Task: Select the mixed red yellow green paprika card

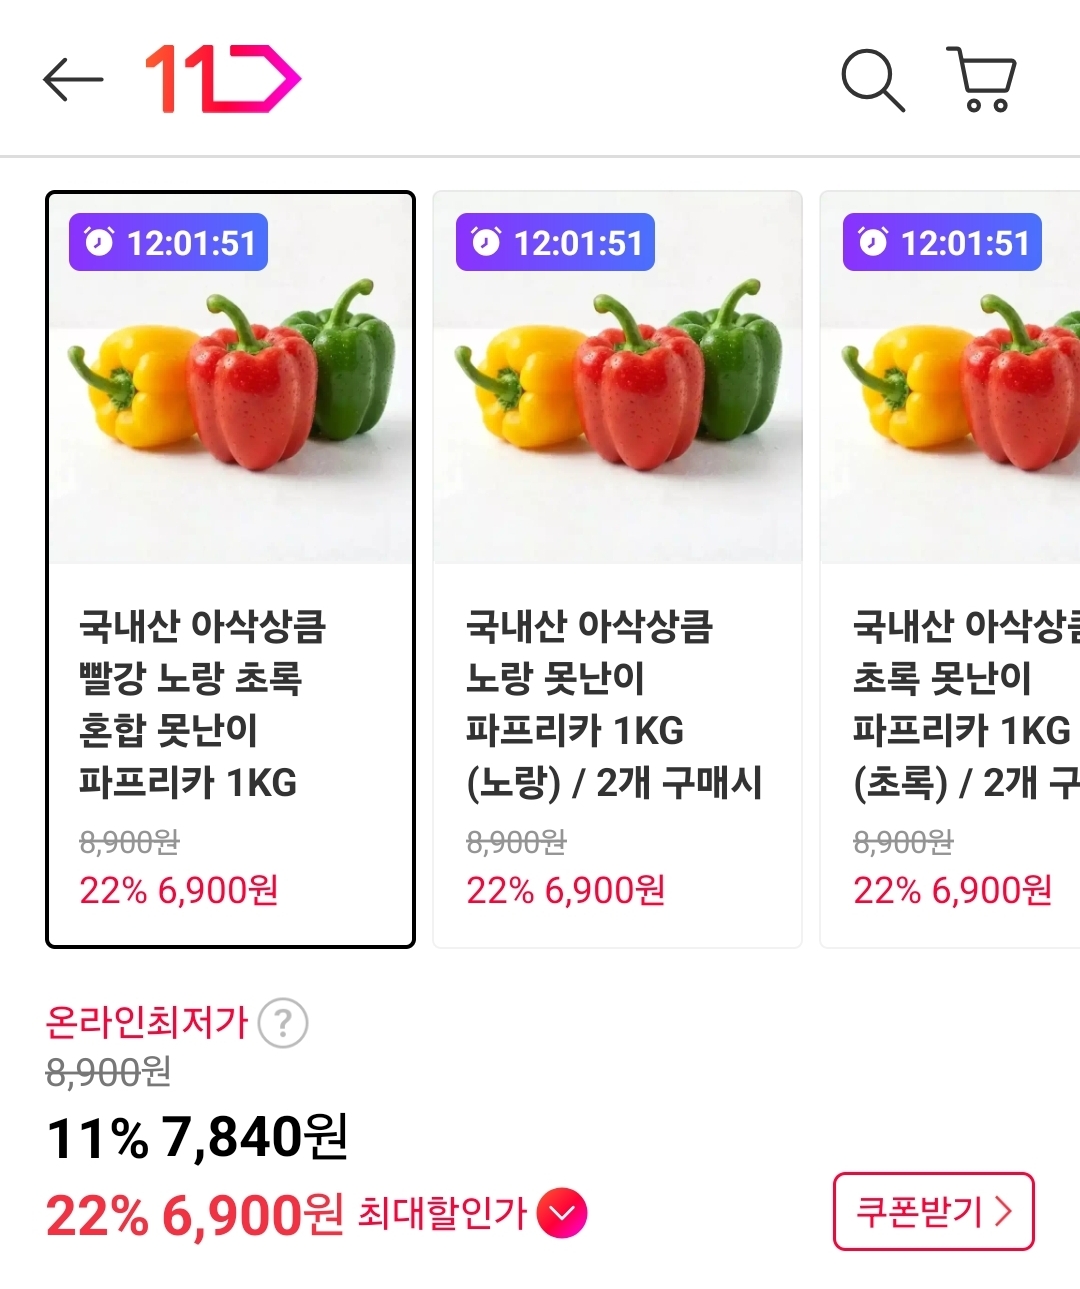Action: pos(230,568)
